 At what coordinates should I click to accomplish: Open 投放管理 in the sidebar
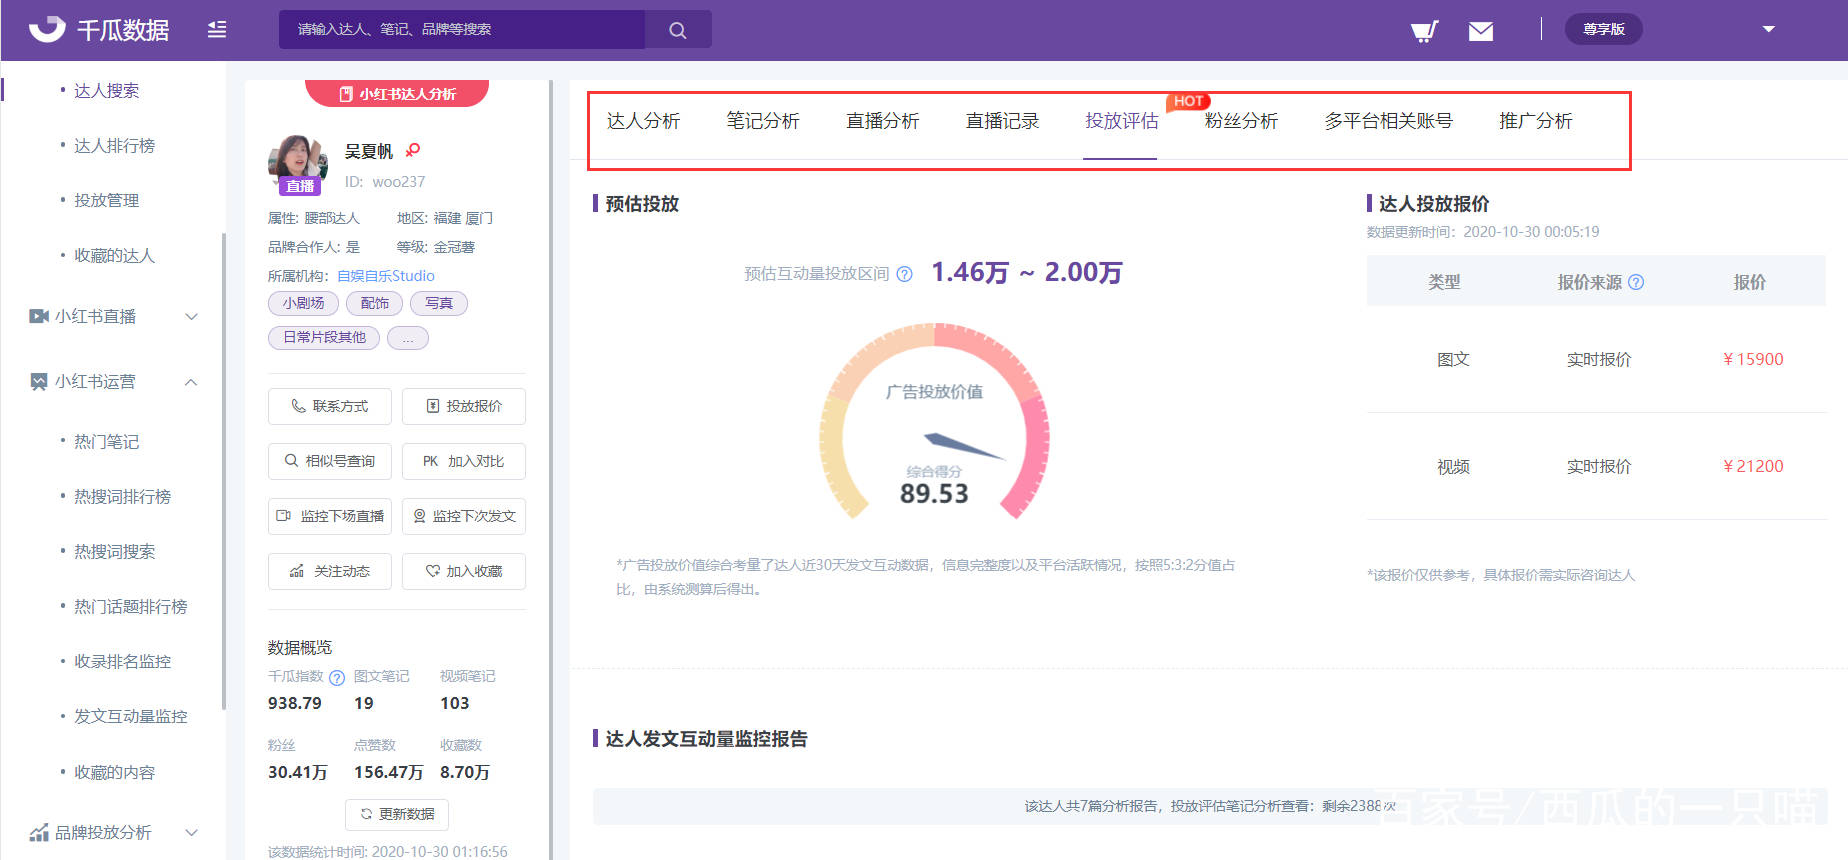click(x=106, y=201)
